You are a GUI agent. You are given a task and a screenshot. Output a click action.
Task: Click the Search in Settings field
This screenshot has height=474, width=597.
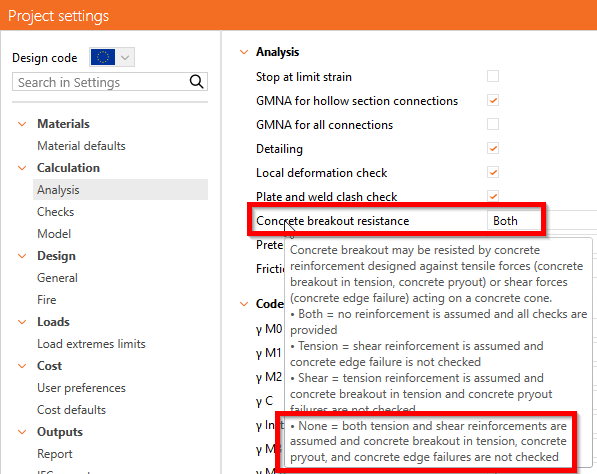click(x=101, y=82)
